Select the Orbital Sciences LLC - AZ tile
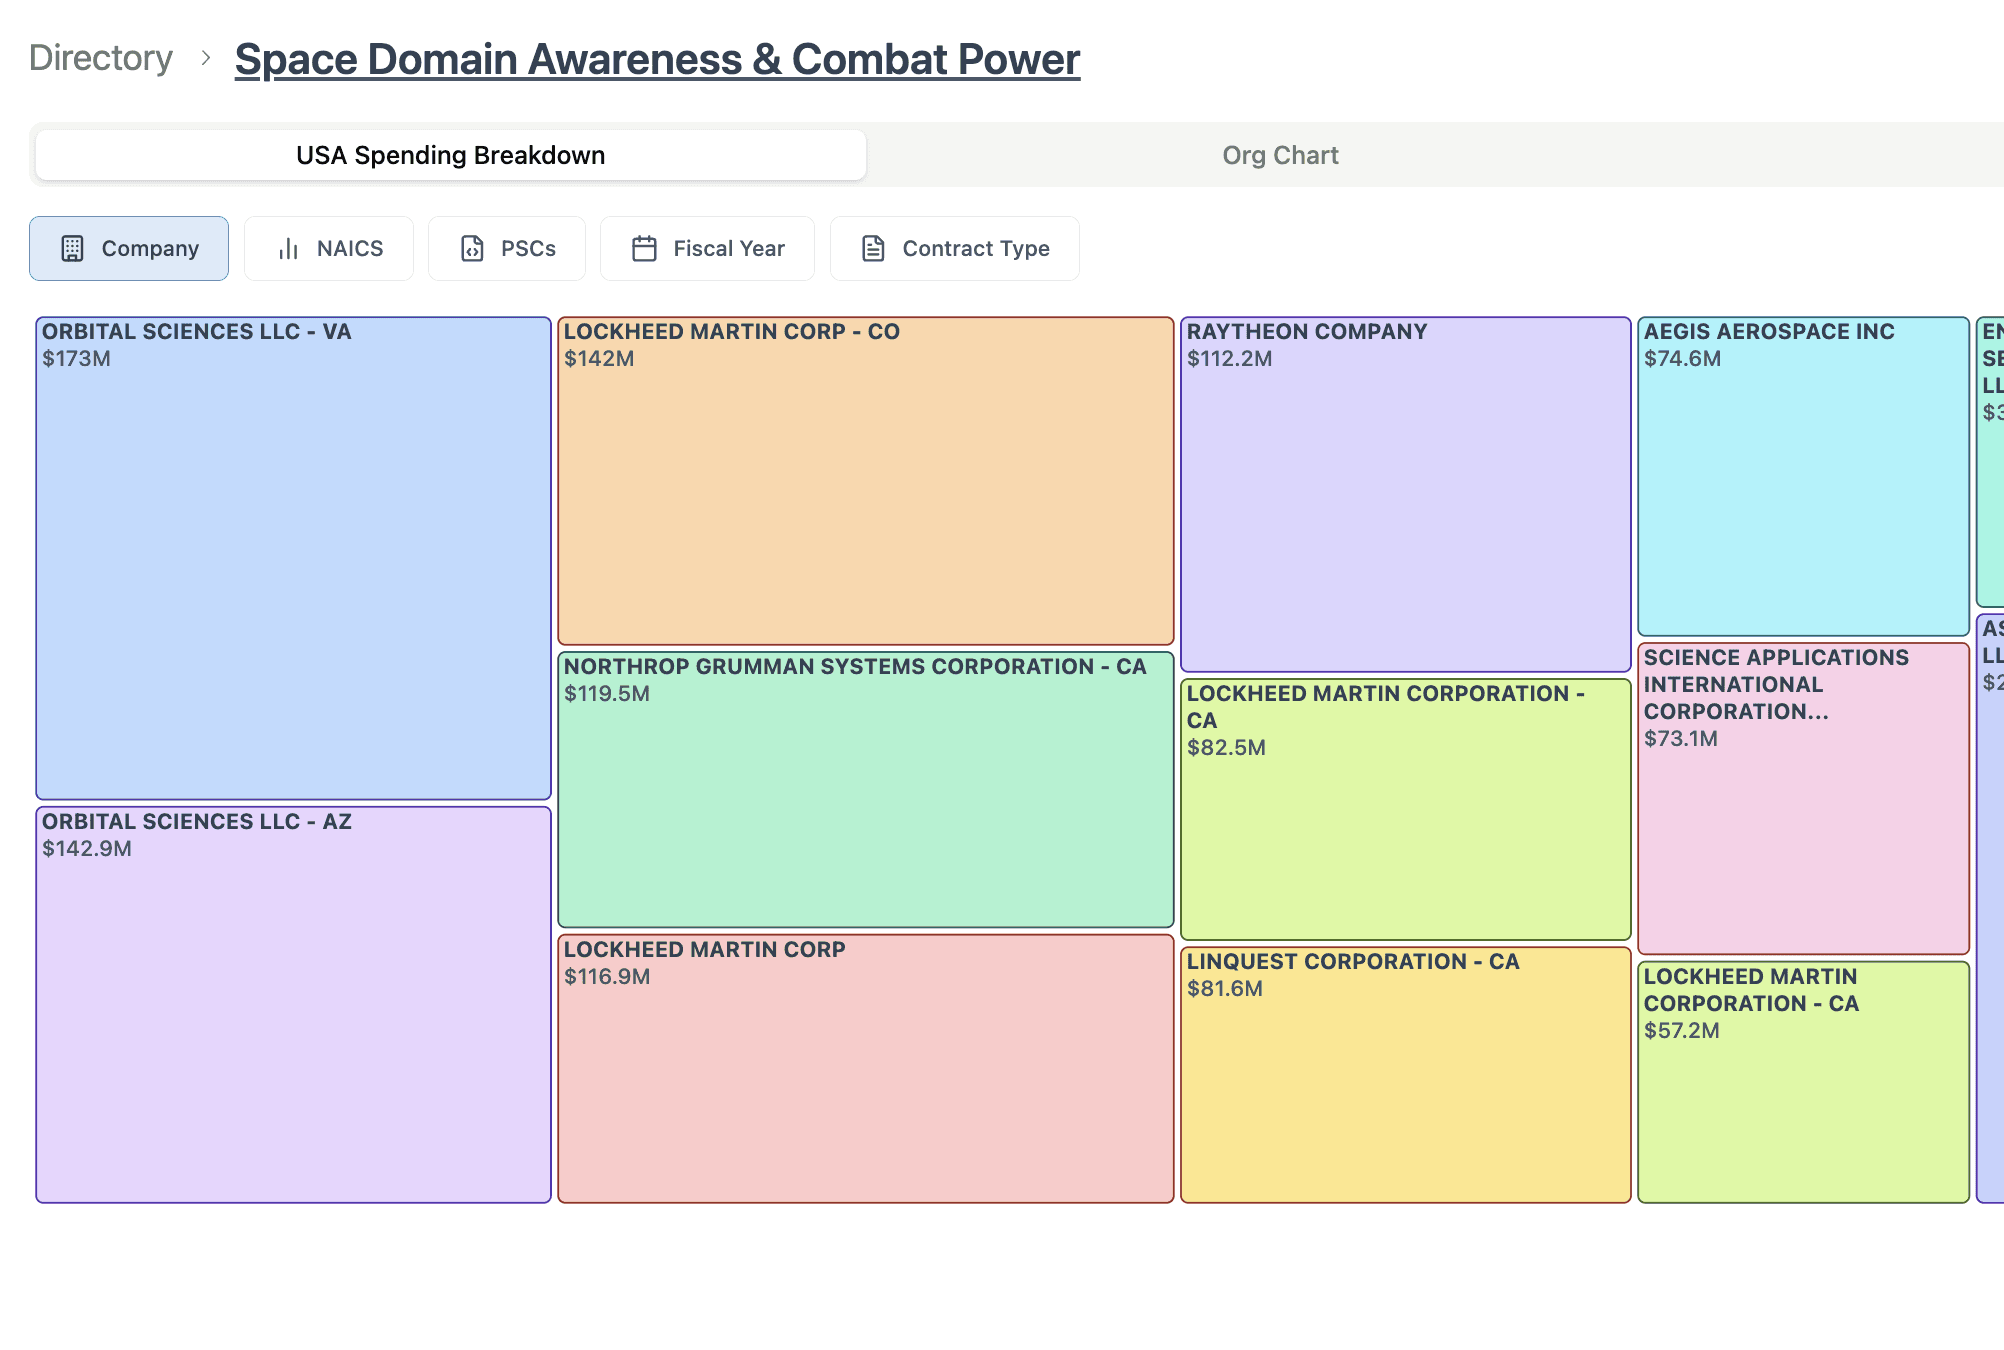 [x=293, y=1004]
